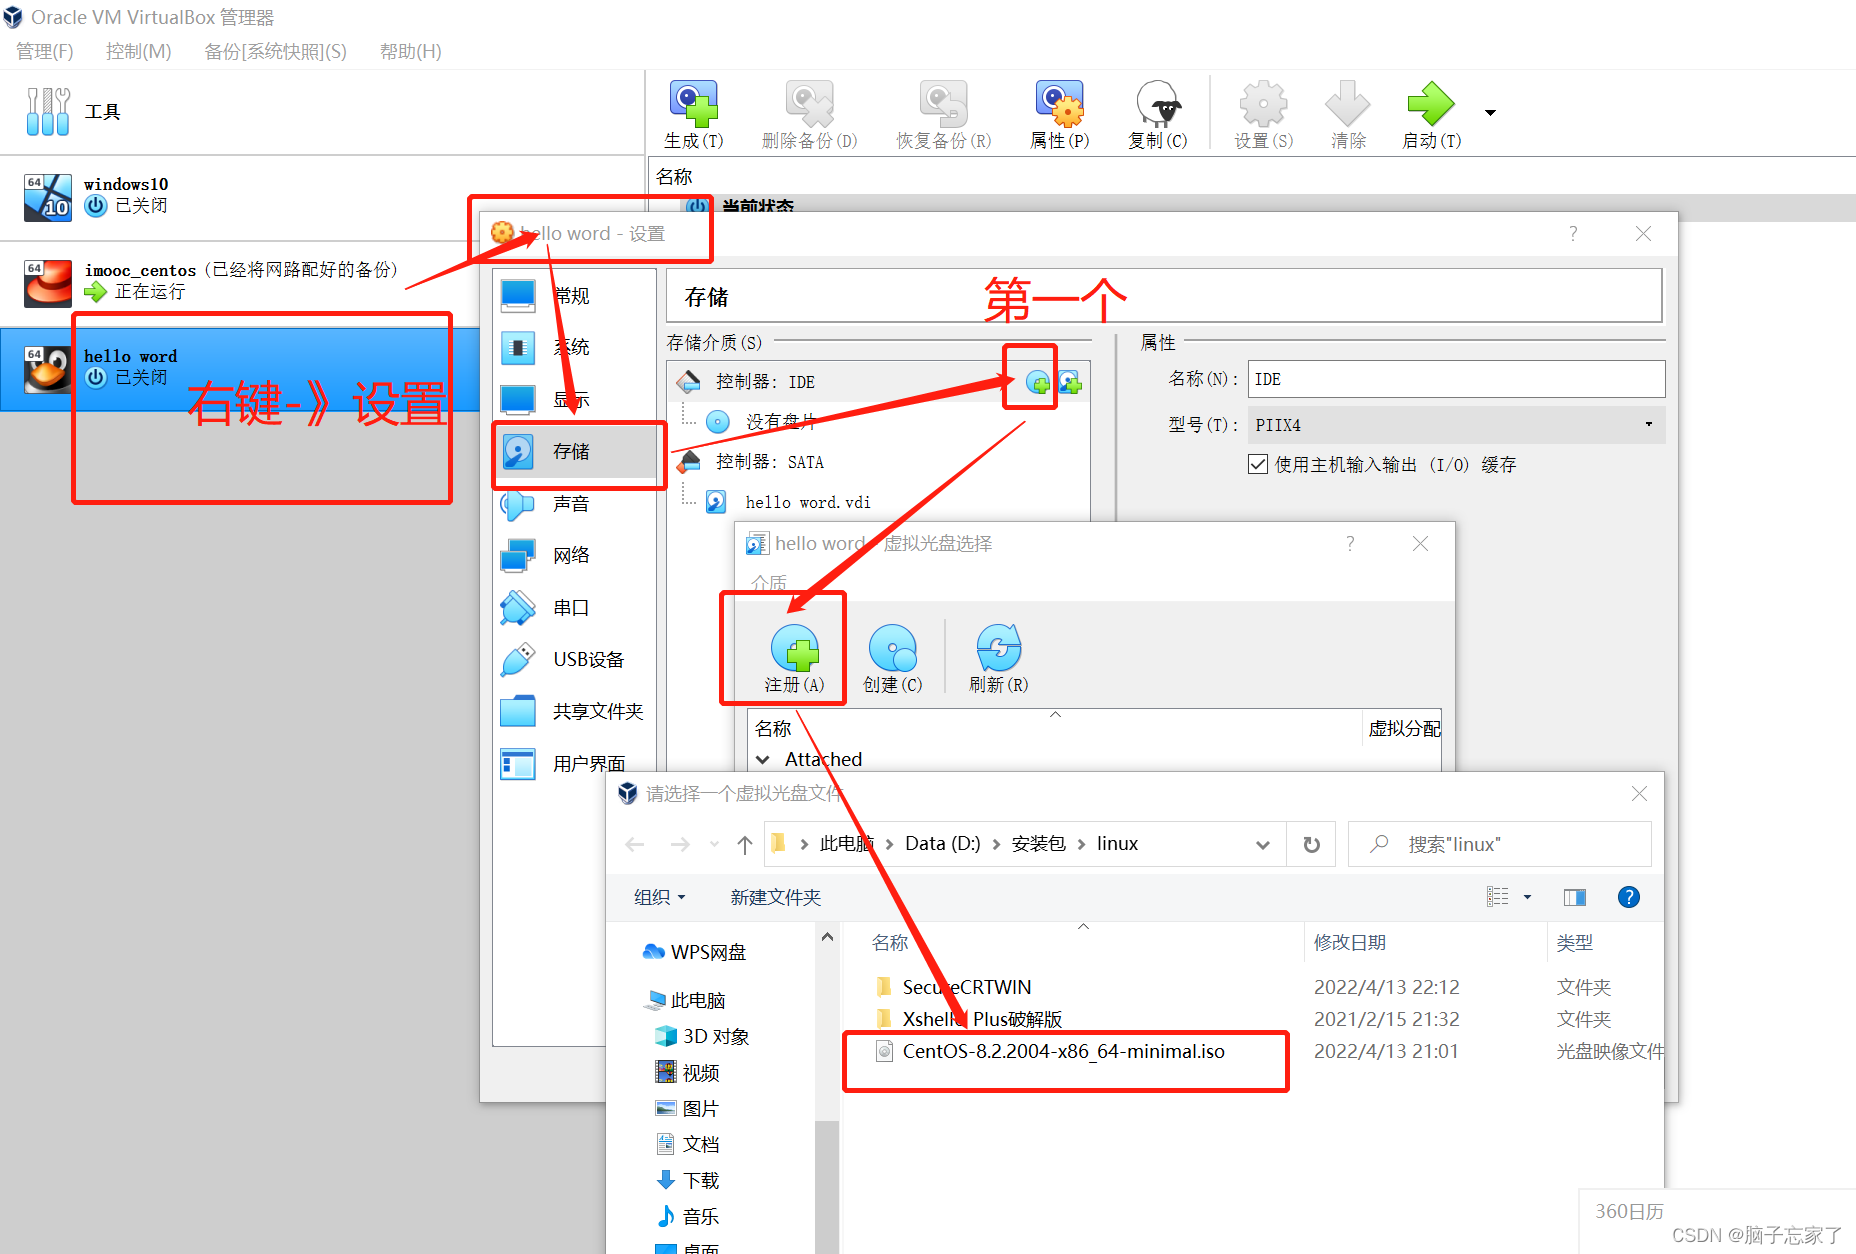
Task: Click help button in 虚拟光盘选择 dialog
Action: click(1350, 543)
